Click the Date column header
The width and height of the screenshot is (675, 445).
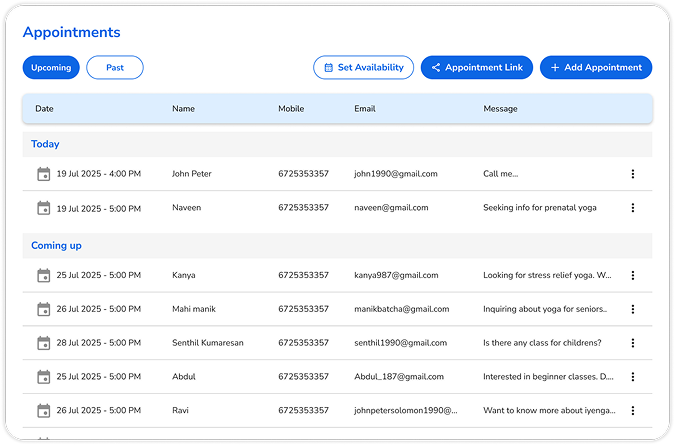click(44, 109)
